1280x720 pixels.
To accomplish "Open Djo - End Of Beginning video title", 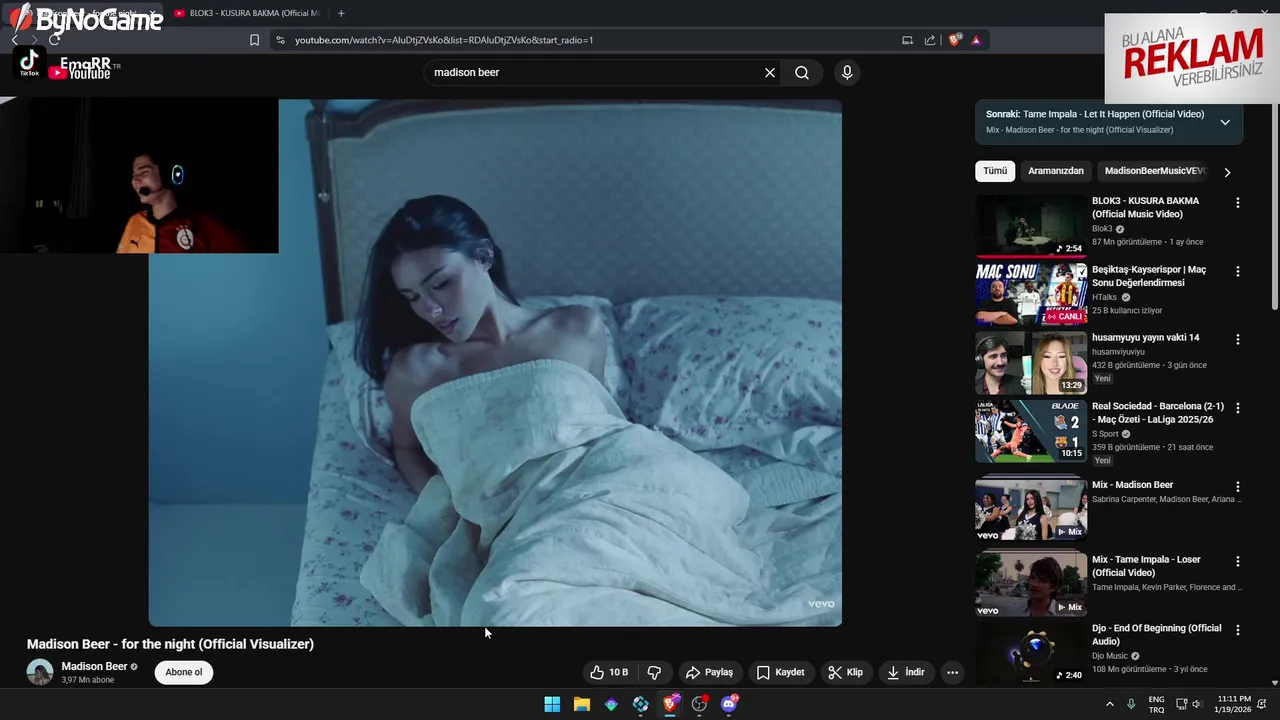I will 1157,635.
